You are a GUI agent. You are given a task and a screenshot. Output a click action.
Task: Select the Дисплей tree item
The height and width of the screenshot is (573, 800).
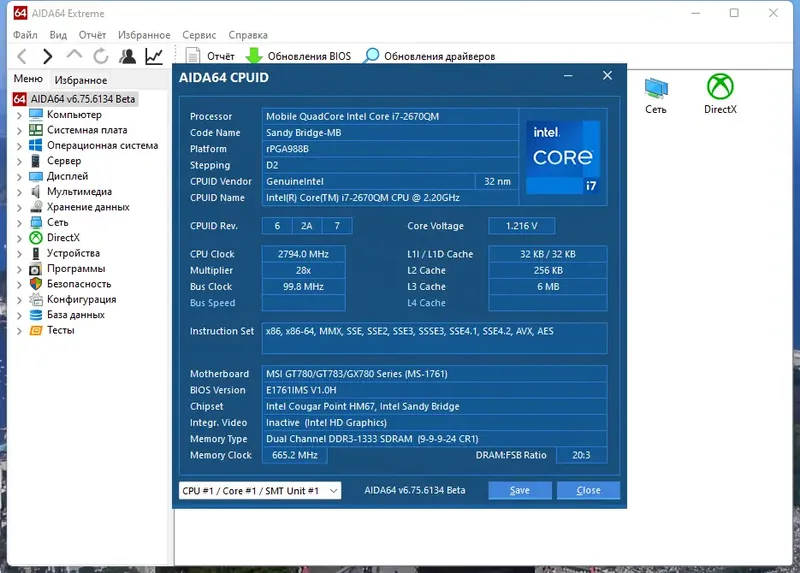point(67,176)
